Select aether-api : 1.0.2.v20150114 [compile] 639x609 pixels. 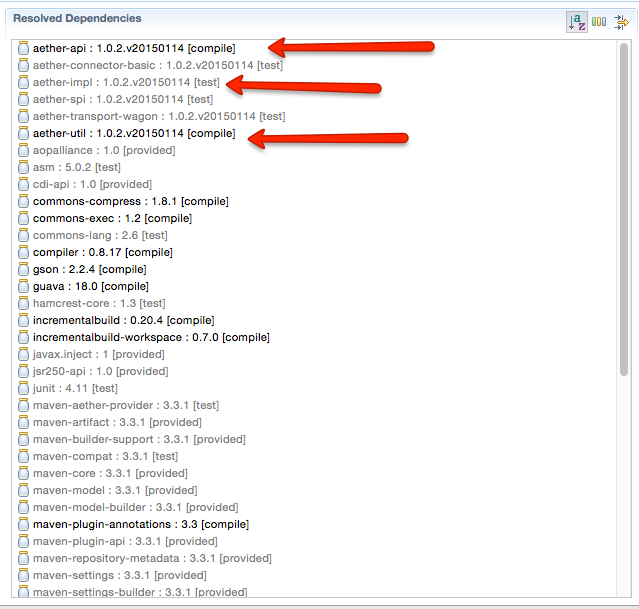tap(134, 48)
